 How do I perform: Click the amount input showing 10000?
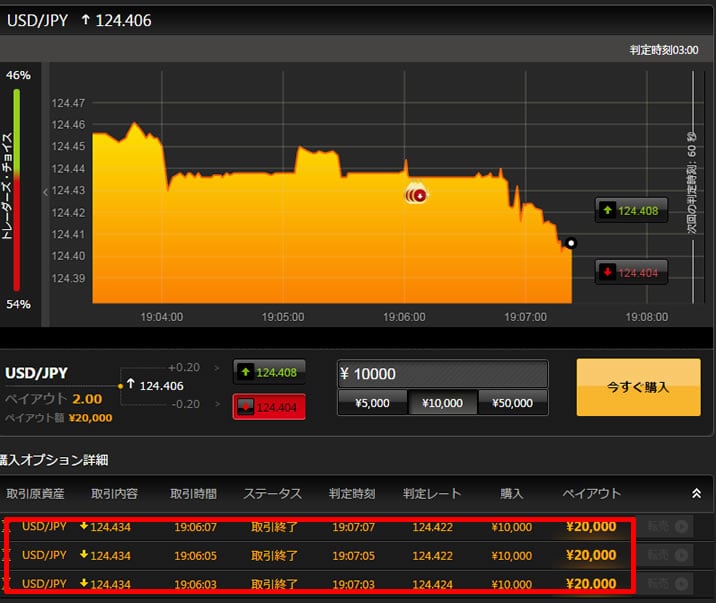point(442,374)
